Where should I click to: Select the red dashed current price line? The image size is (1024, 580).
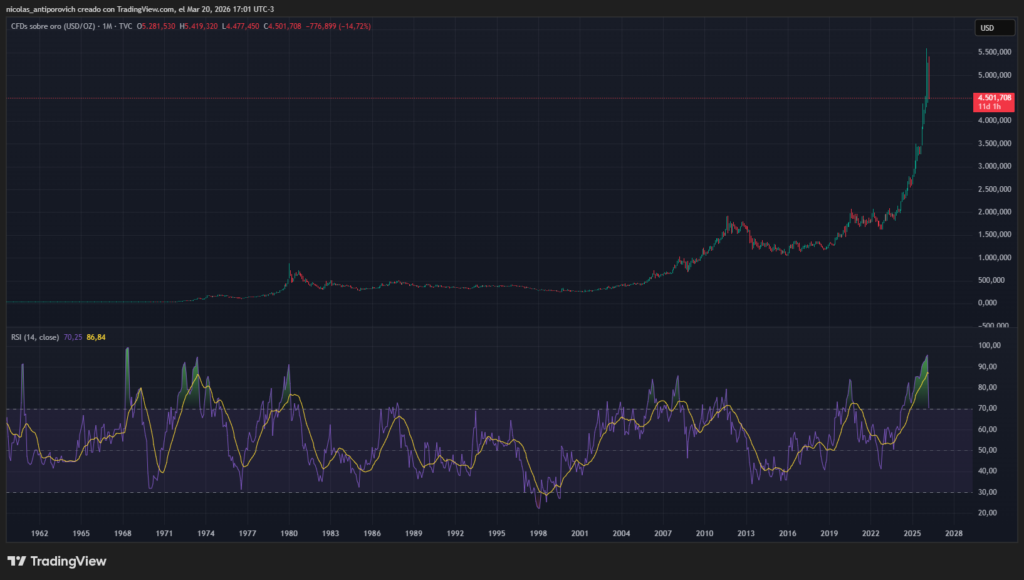(500, 99)
